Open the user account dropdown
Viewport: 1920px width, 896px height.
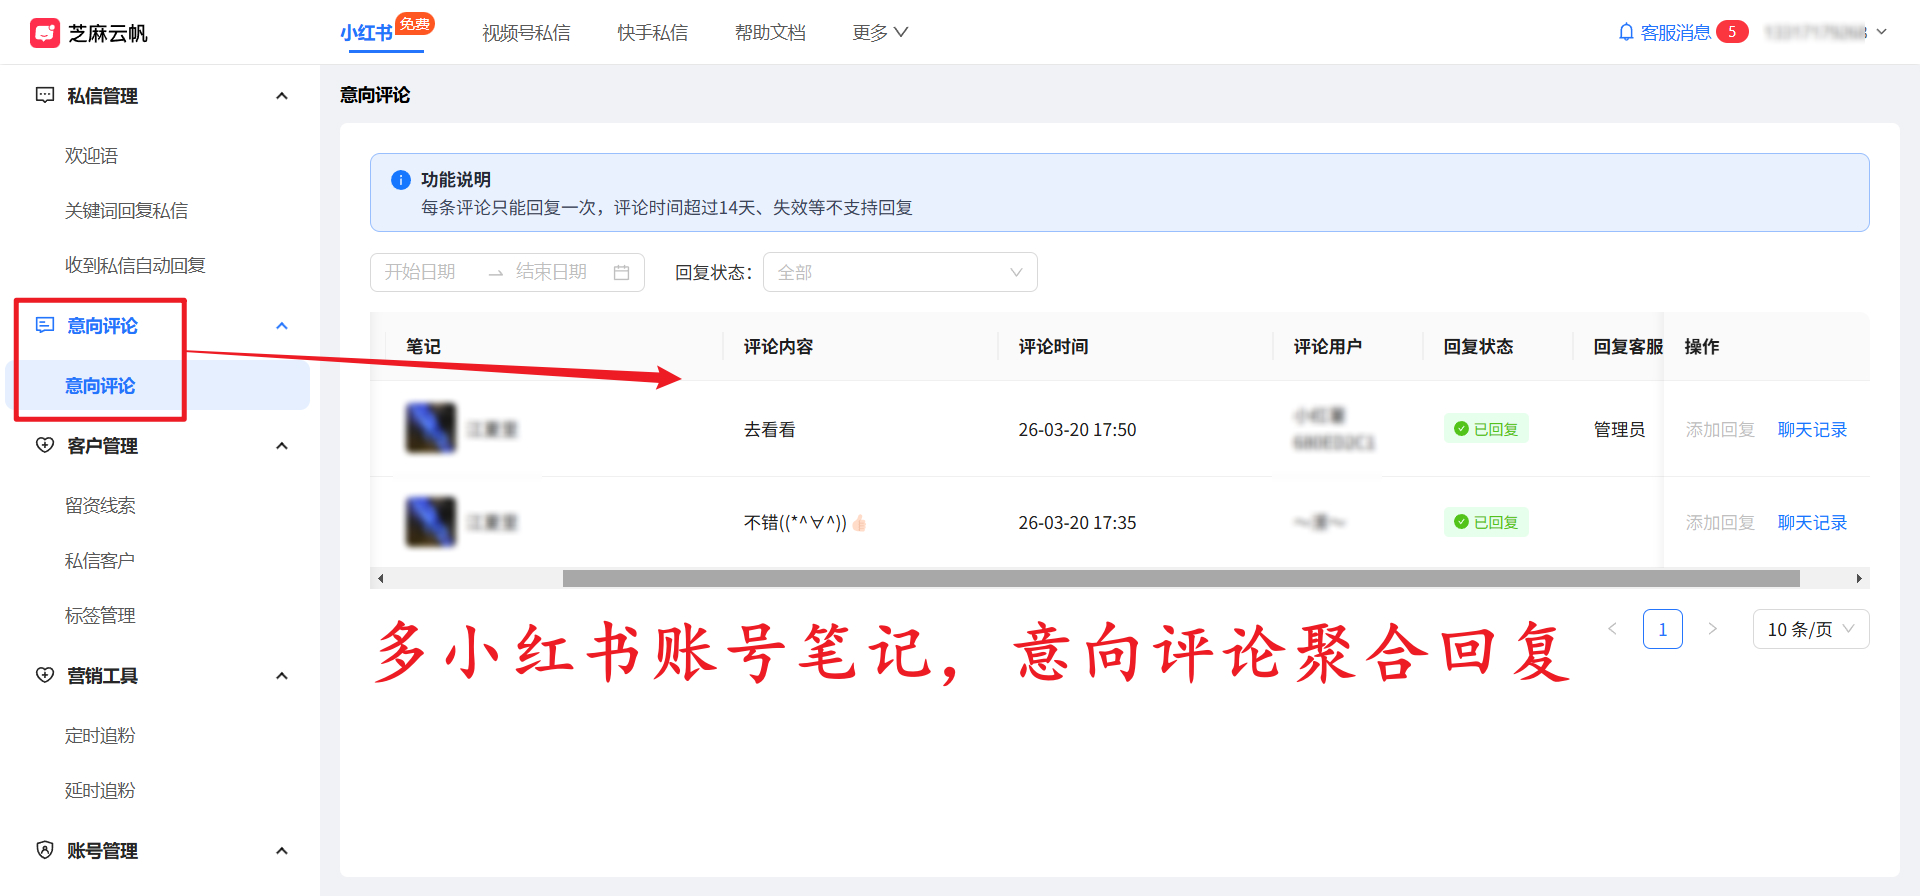coord(1826,32)
